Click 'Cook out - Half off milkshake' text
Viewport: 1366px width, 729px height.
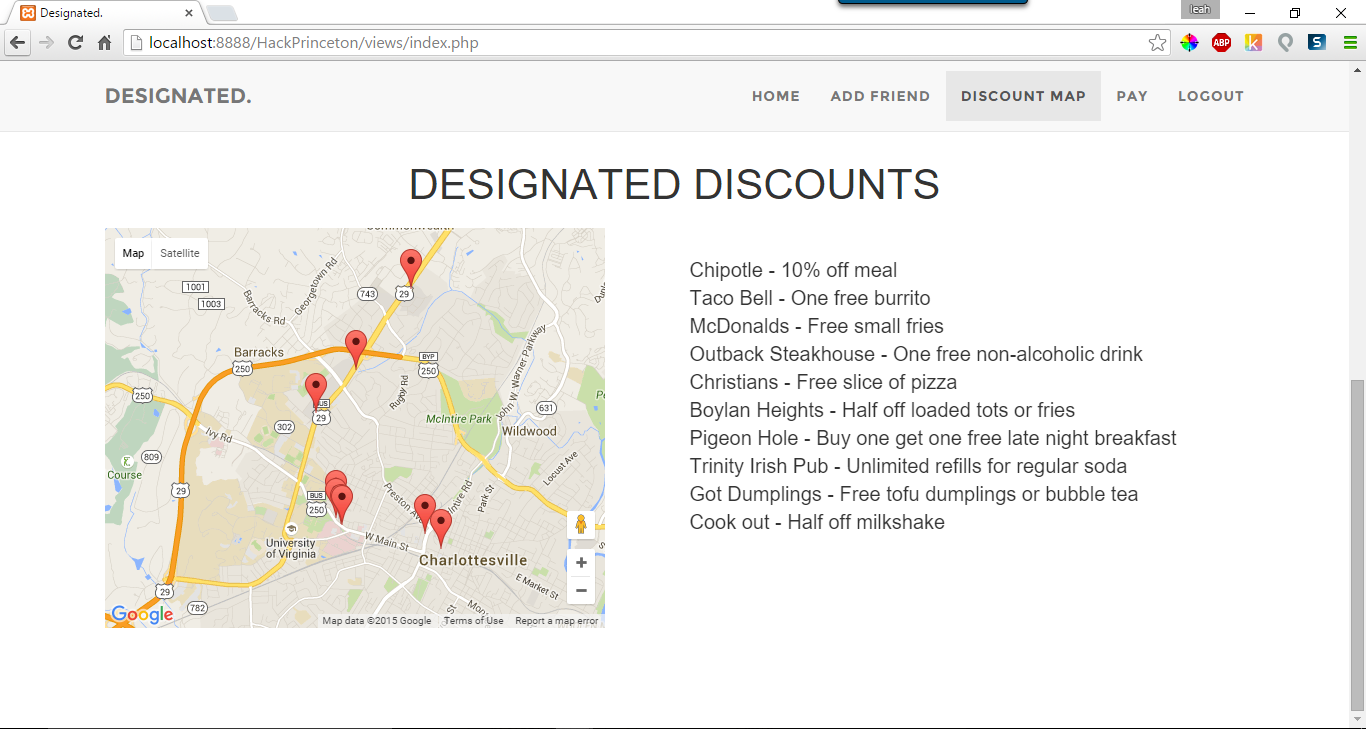pyautogui.click(x=817, y=522)
